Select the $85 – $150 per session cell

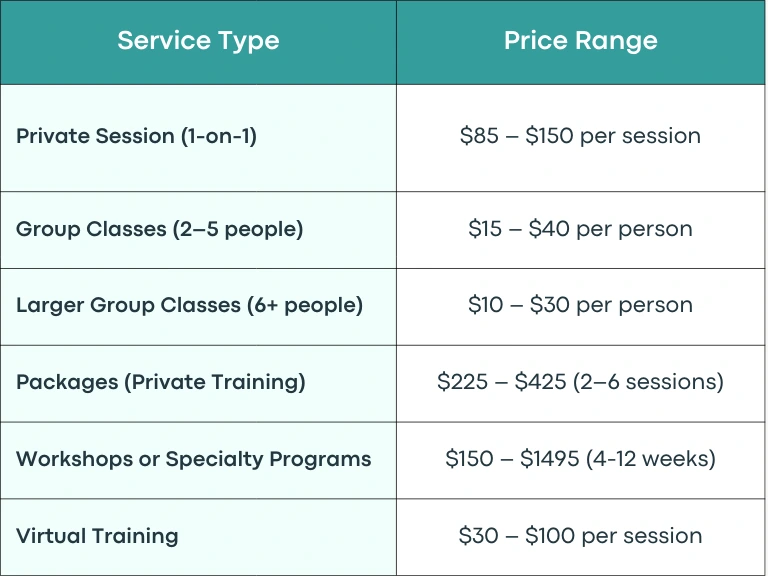(x=580, y=138)
